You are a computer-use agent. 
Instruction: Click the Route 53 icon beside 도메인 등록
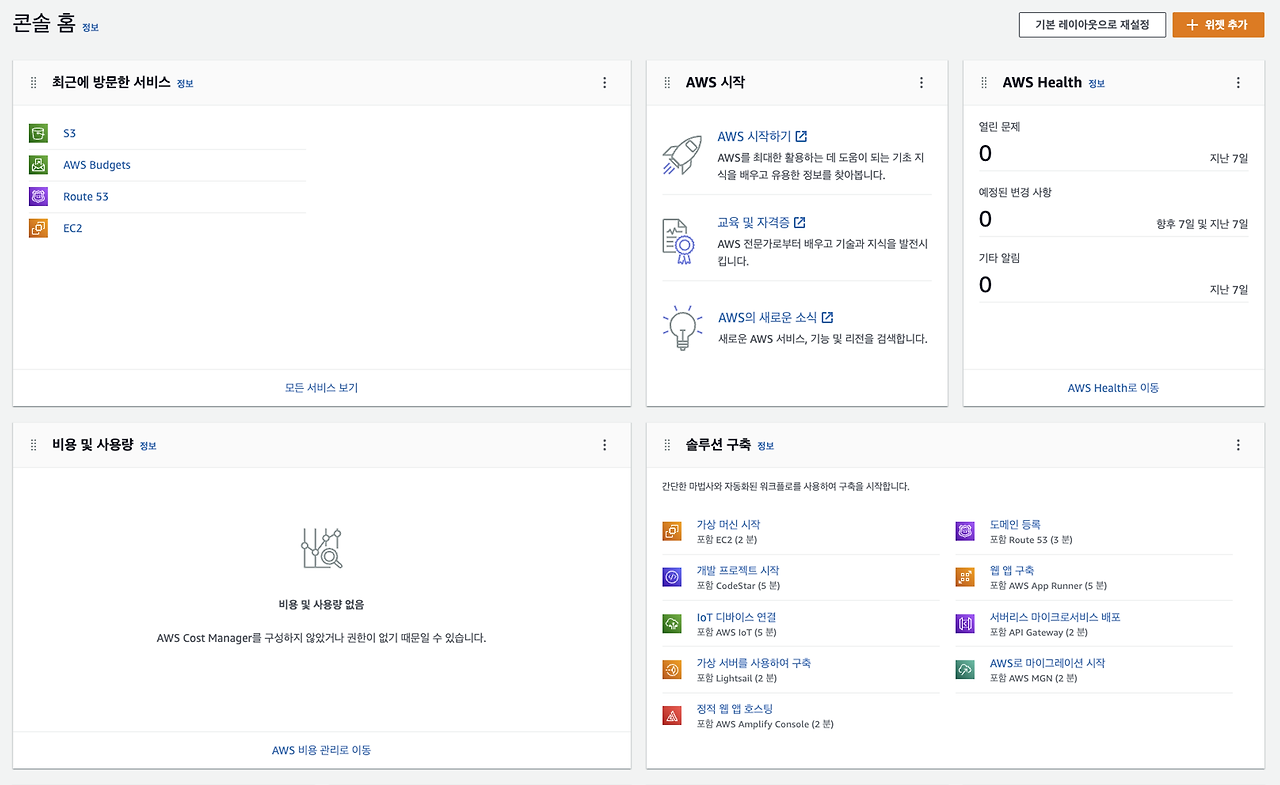point(965,531)
